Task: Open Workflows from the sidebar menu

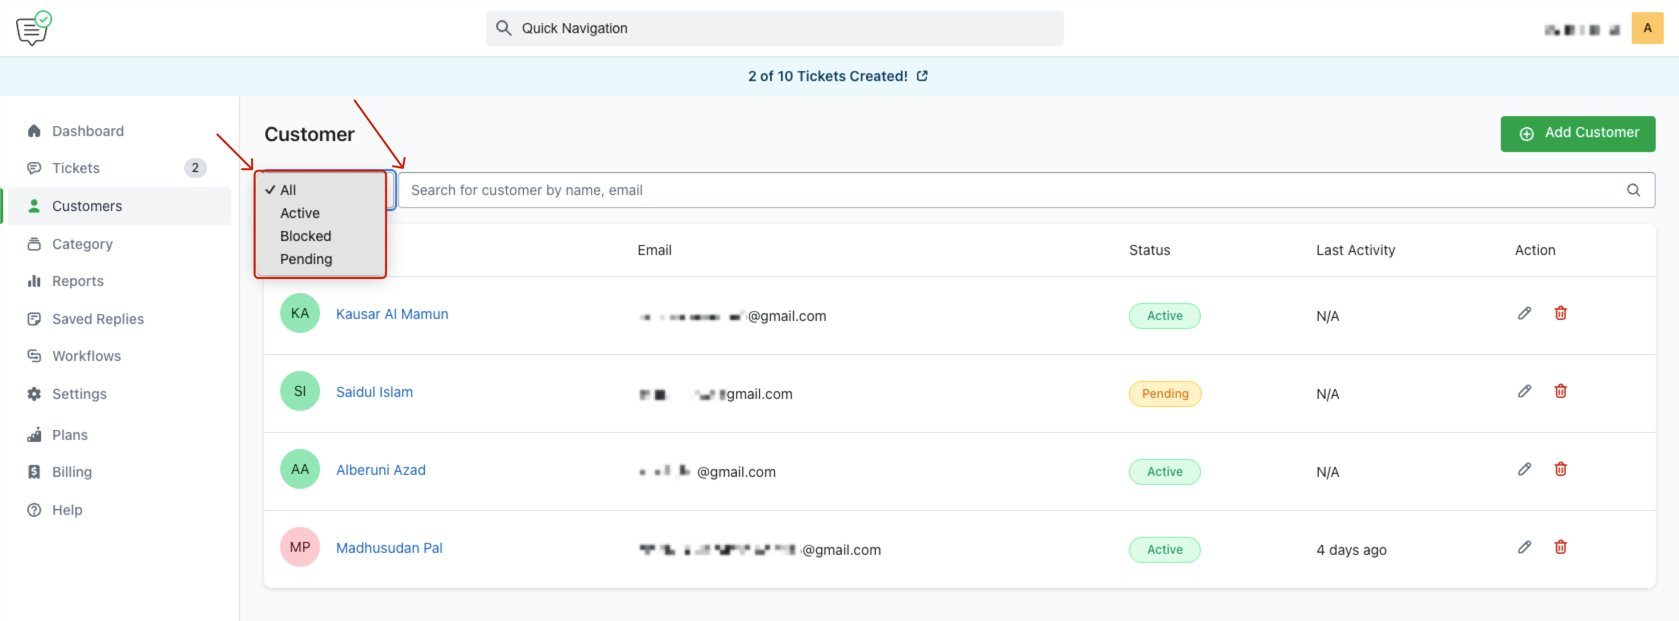Action: [86, 356]
